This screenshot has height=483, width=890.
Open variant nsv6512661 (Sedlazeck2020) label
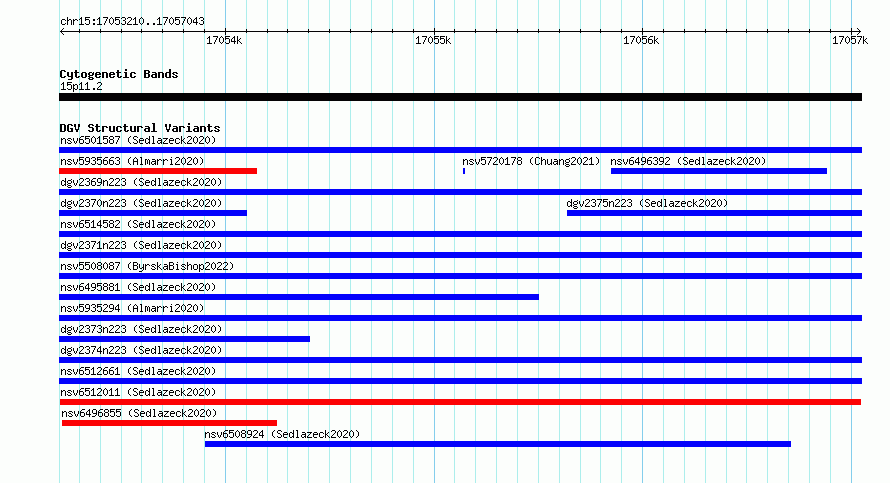coord(138,371)
